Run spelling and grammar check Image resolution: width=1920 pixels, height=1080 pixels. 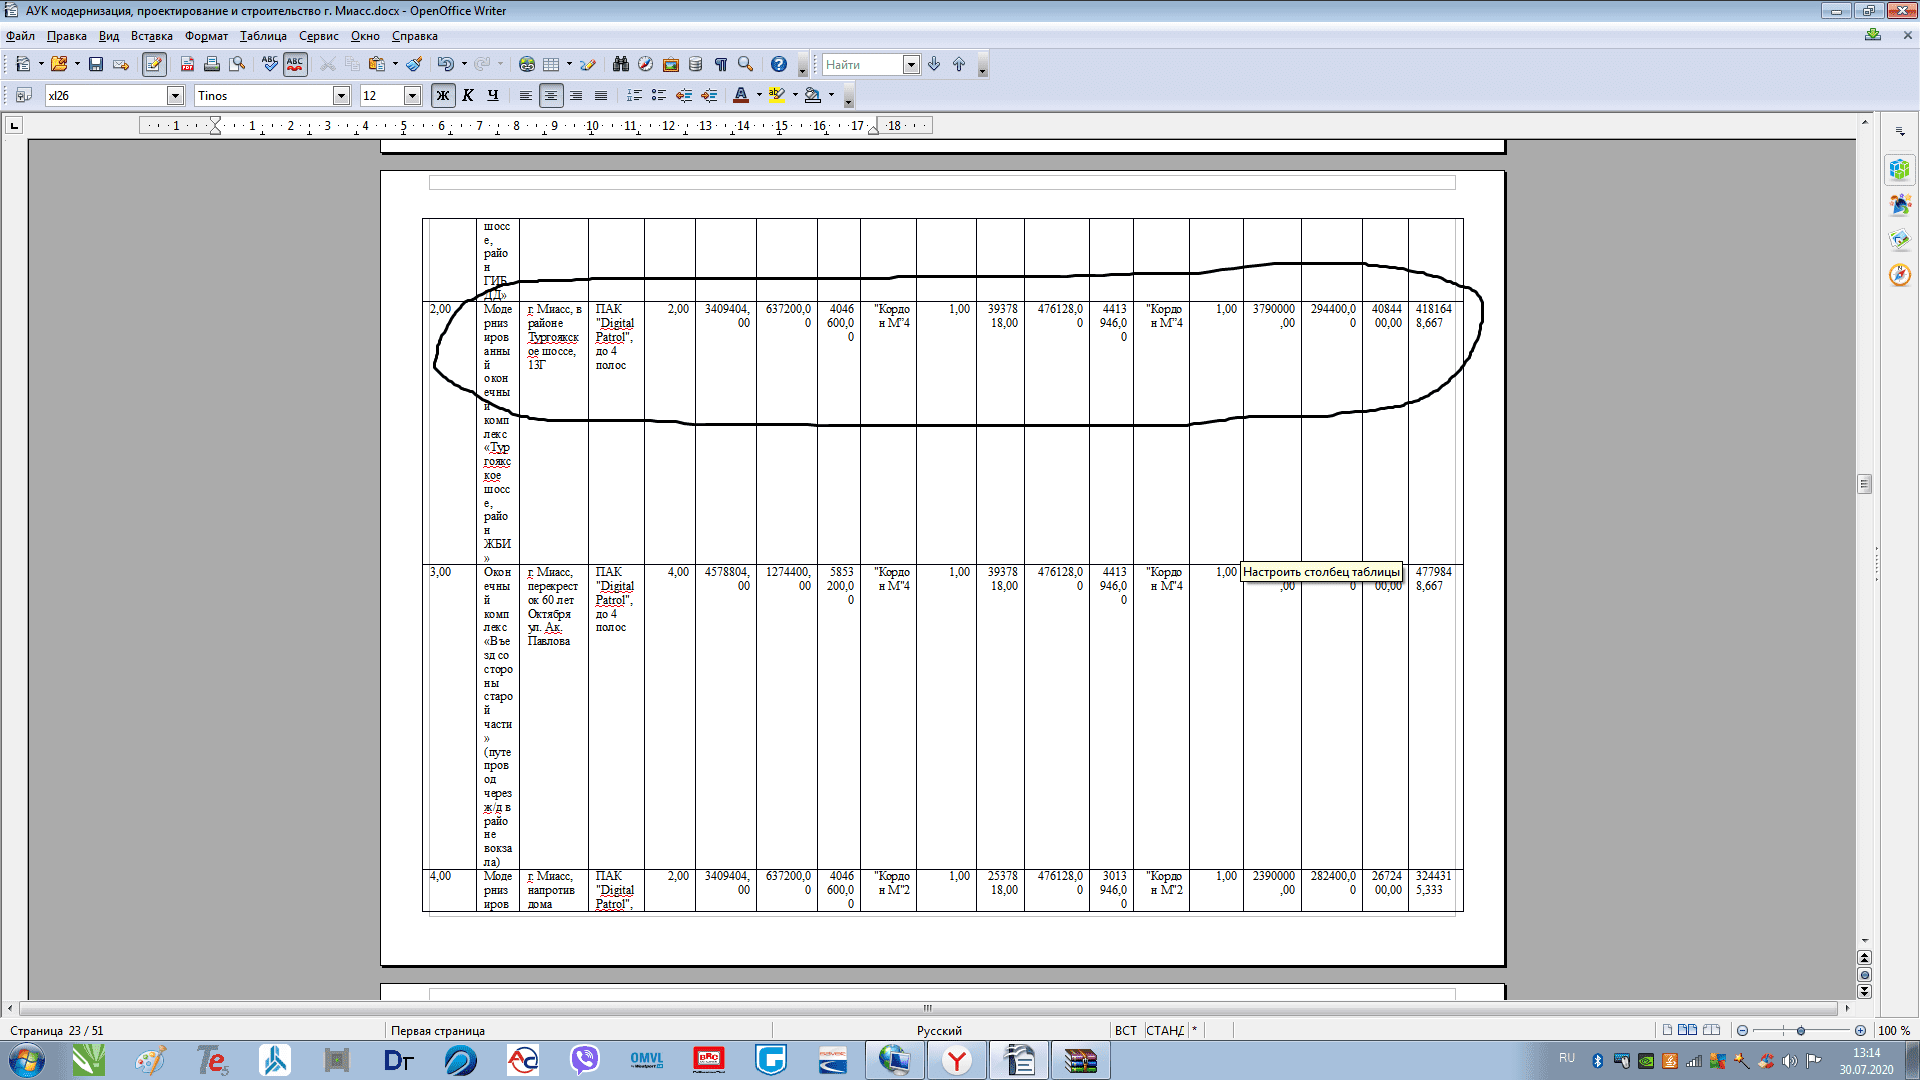pos(270,64)
